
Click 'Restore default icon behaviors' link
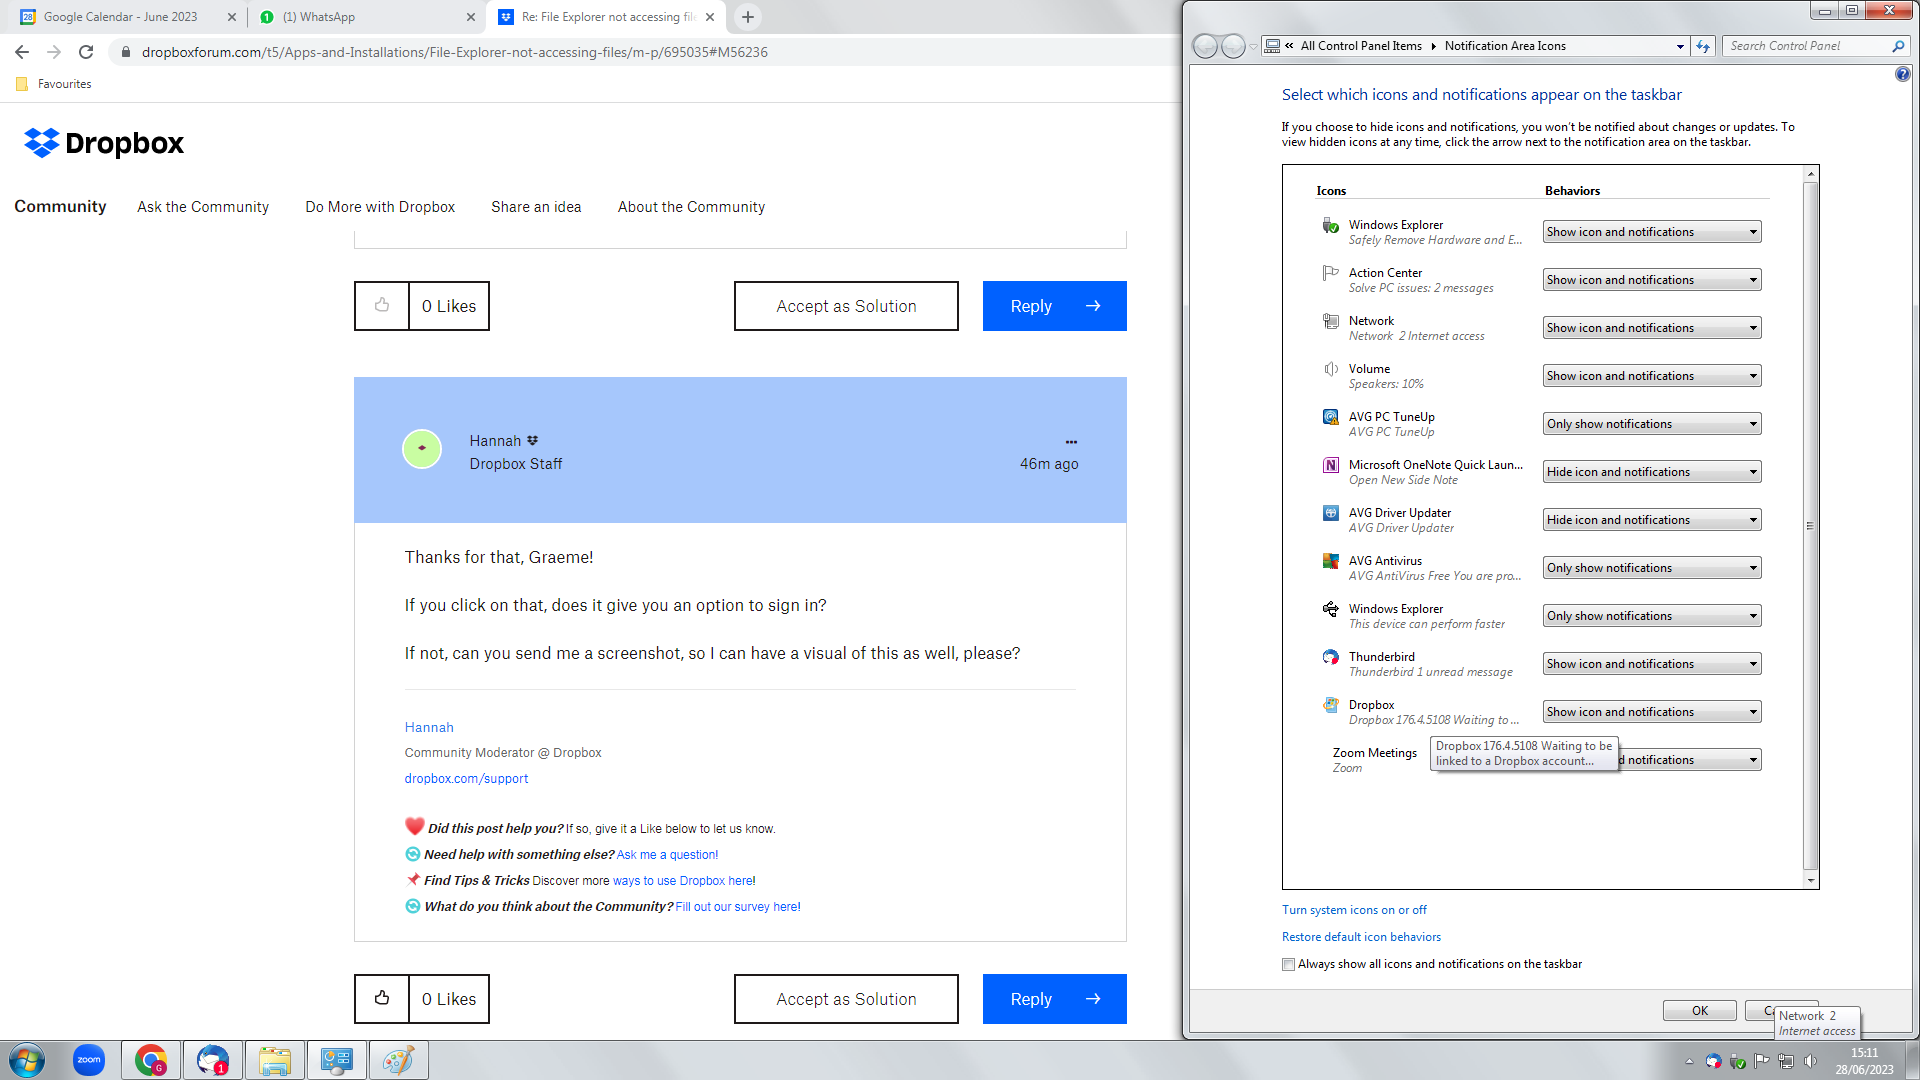[x=1361, y=936]
